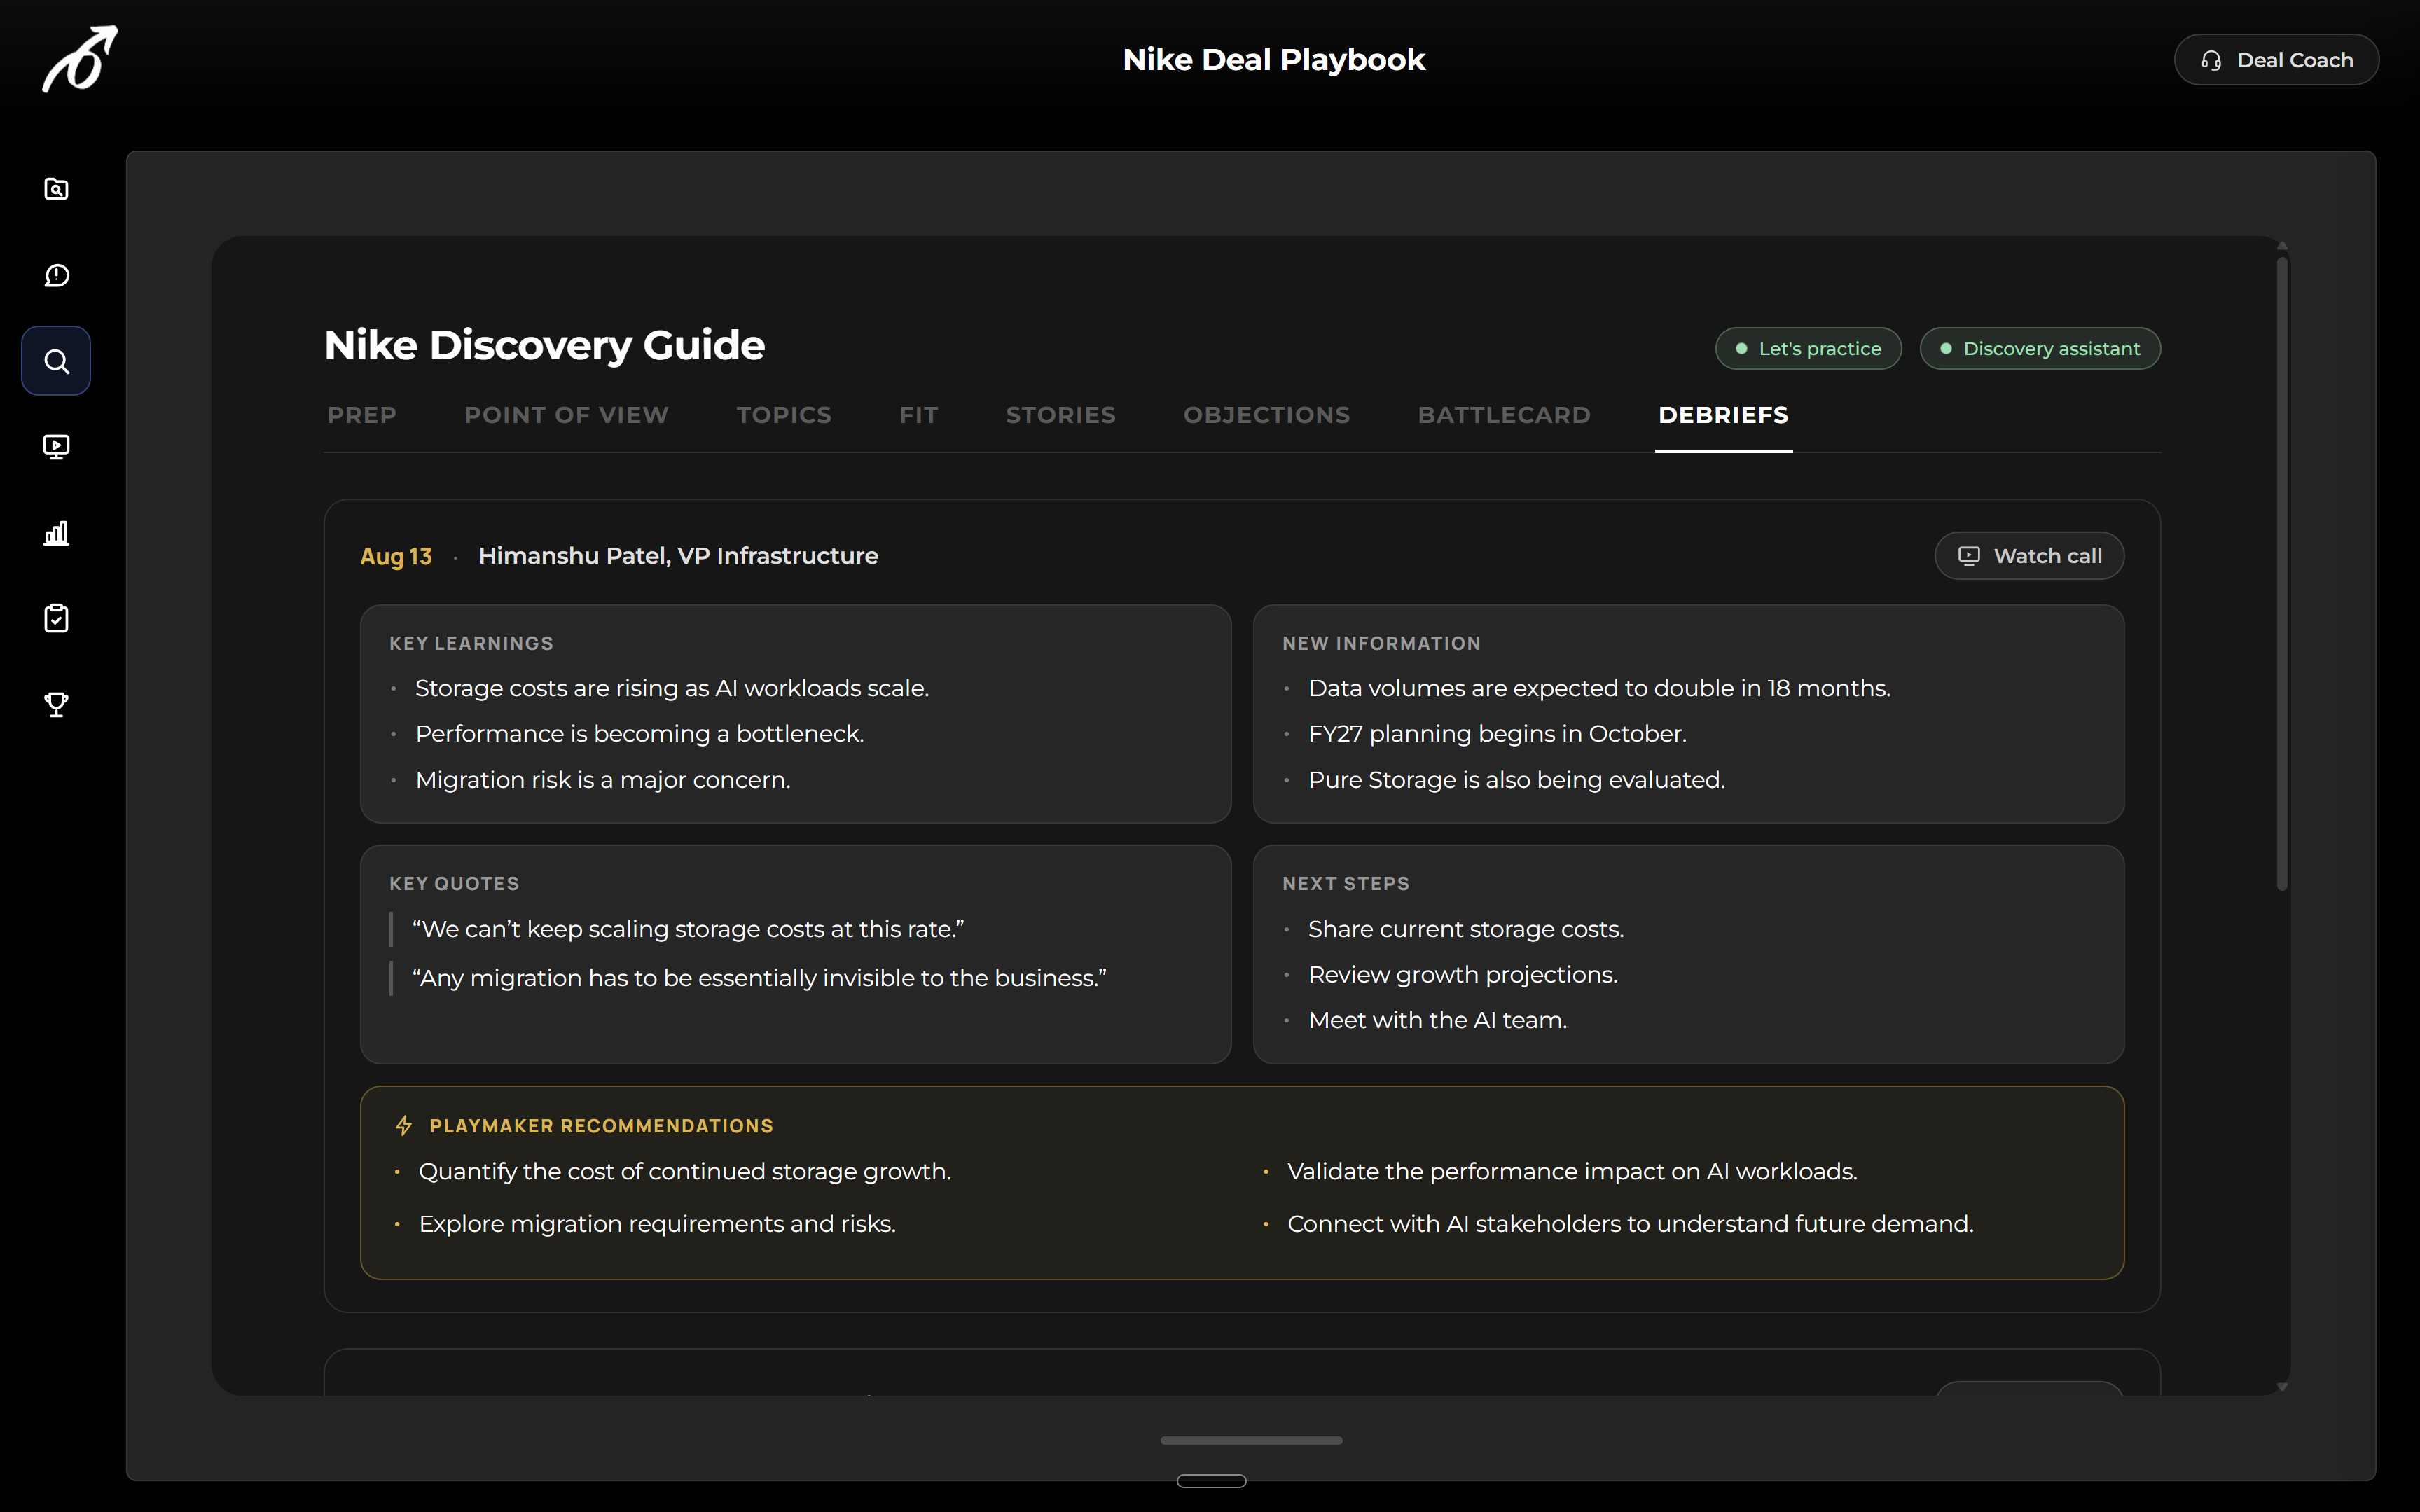
Task: Click the Playmaker arrow logo
Action: tap(80, 59)
